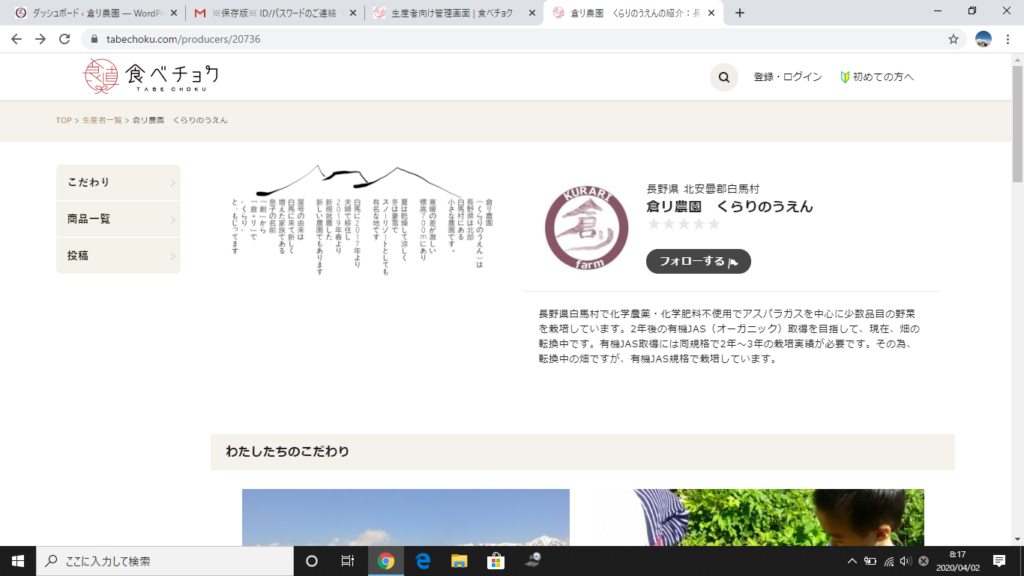Click the vertical text farm introduction image
1024x576 pixels.
click(x=362, y=219)
